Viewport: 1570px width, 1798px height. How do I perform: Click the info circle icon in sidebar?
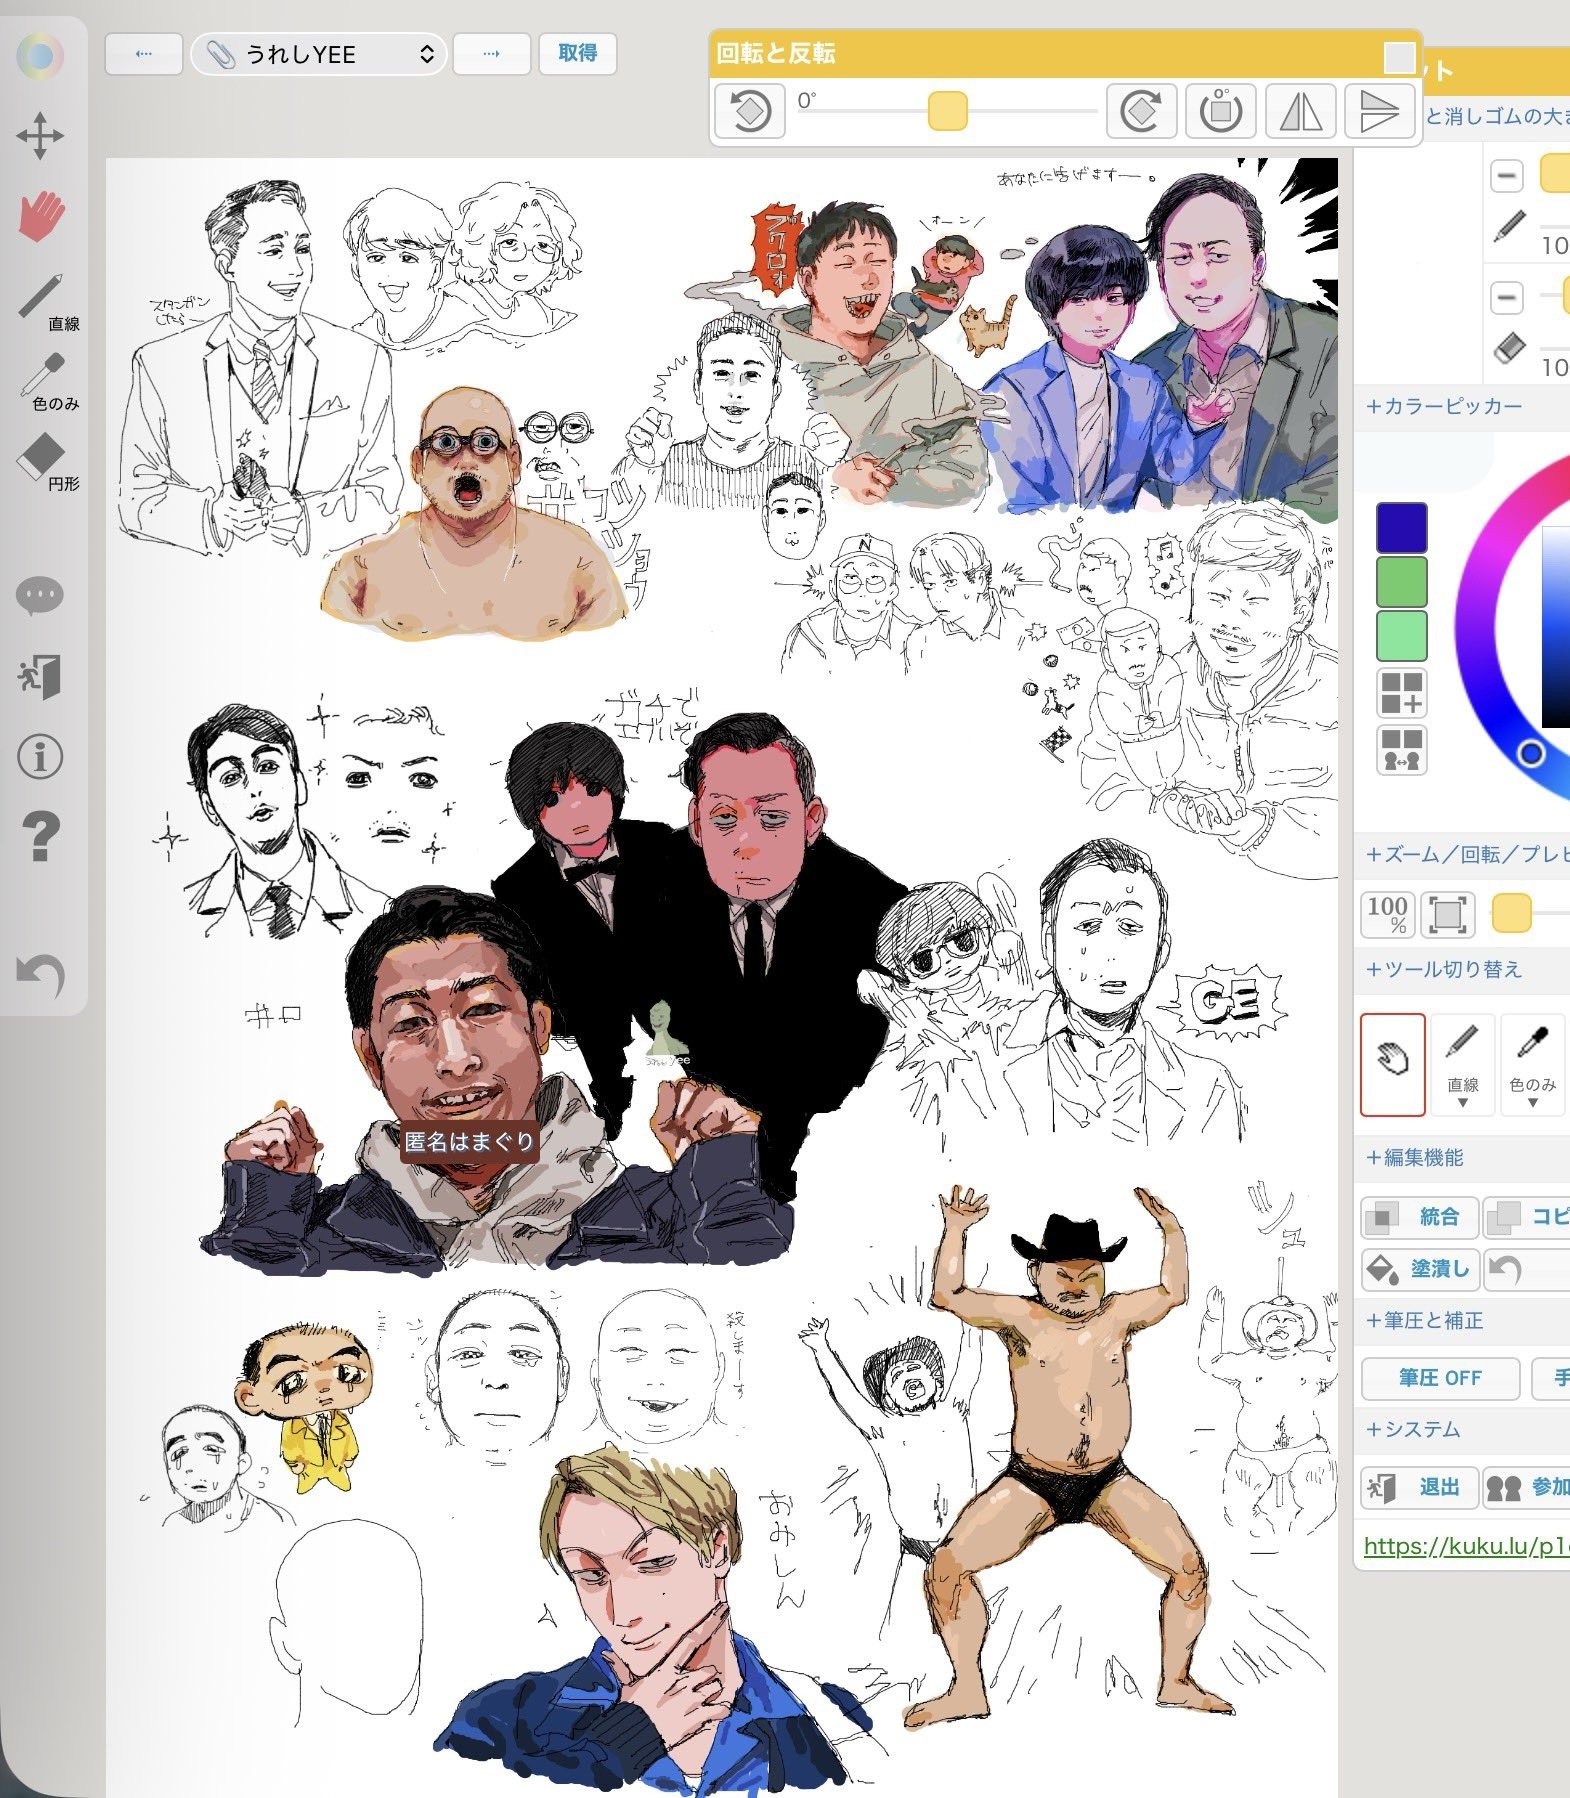click(40, 757)
